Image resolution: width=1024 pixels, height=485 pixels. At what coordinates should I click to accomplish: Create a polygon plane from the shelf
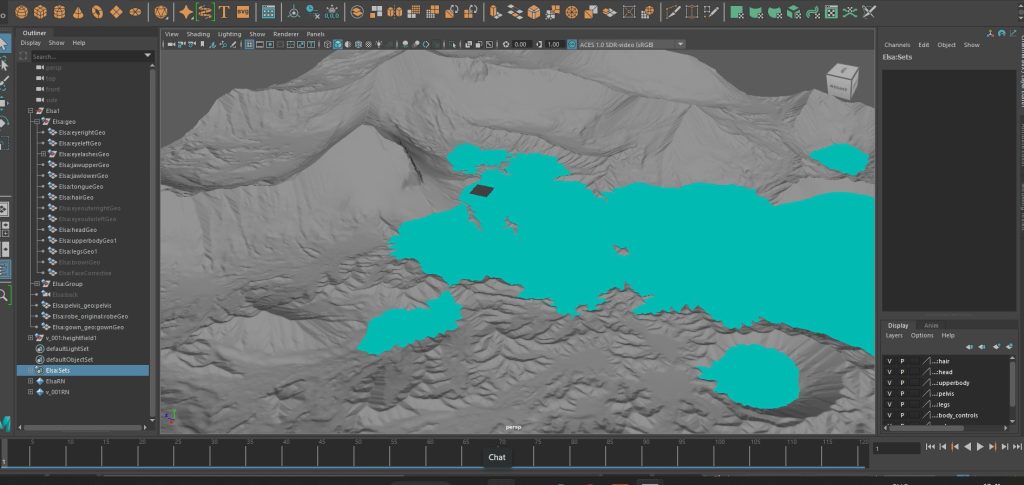coord(116,12)
